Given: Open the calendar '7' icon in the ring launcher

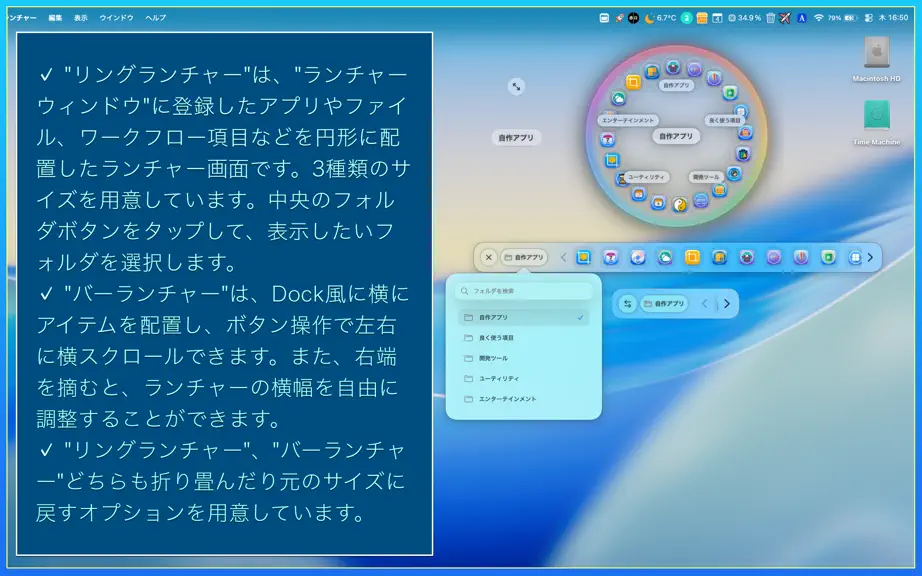Looking at the screenshot, I should (607, 139).
